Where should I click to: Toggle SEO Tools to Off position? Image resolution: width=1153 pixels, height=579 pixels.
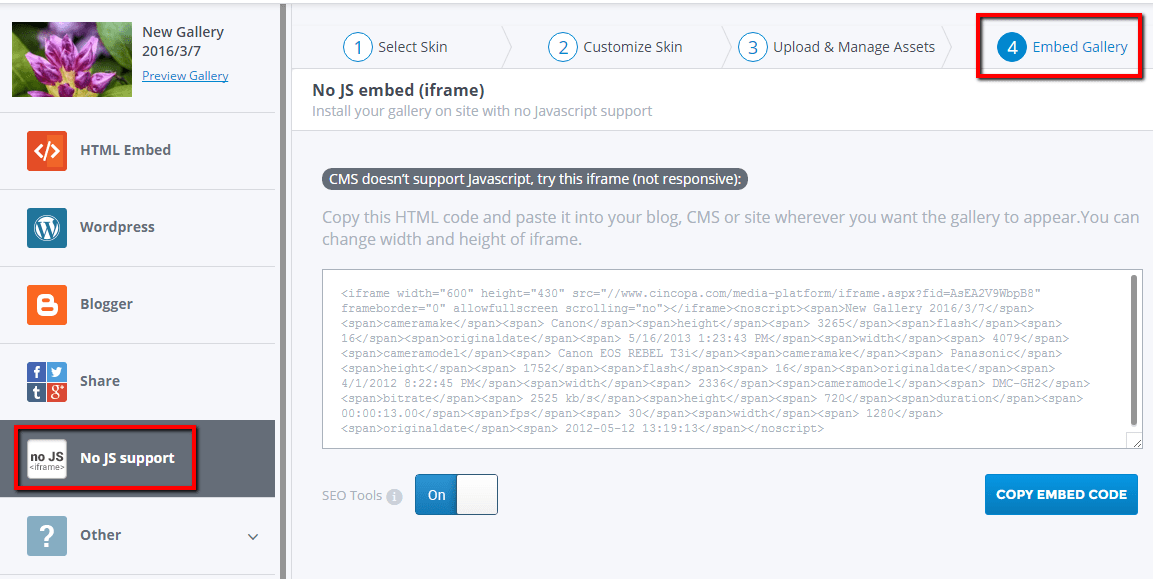(x=476, y=494)
